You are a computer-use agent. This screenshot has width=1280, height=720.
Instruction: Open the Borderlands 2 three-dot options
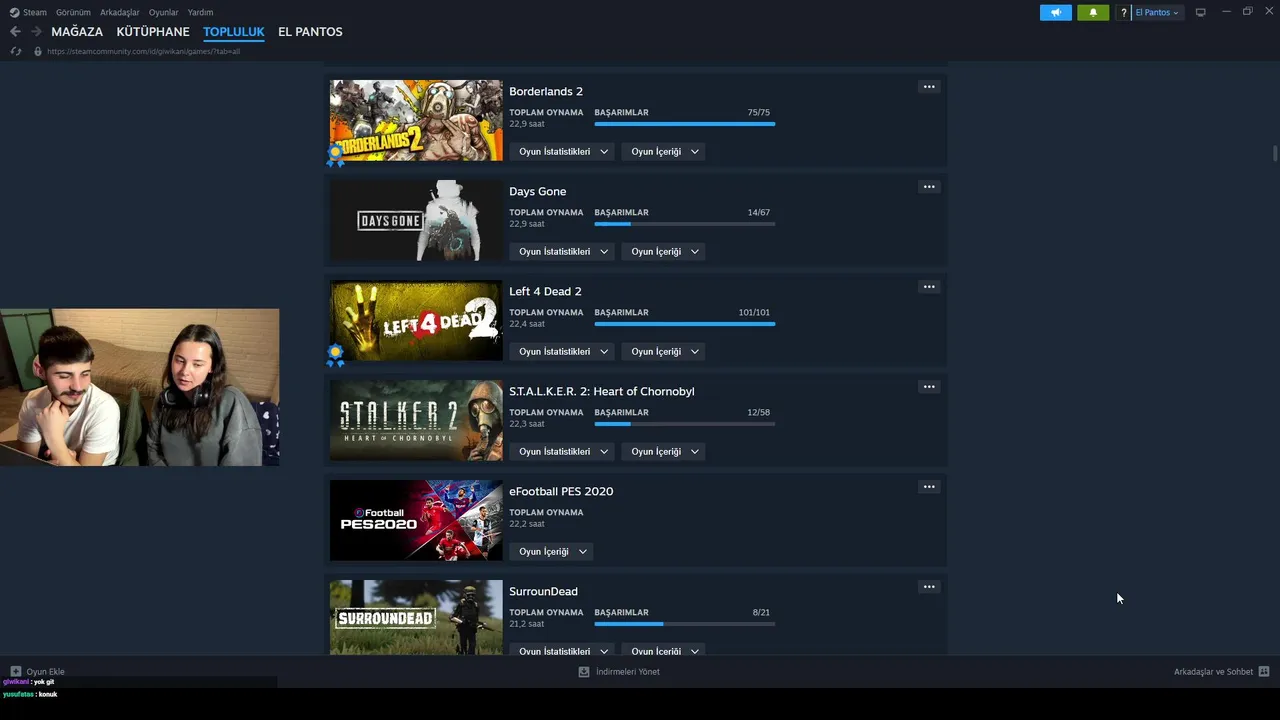click(x=929, y=87)
